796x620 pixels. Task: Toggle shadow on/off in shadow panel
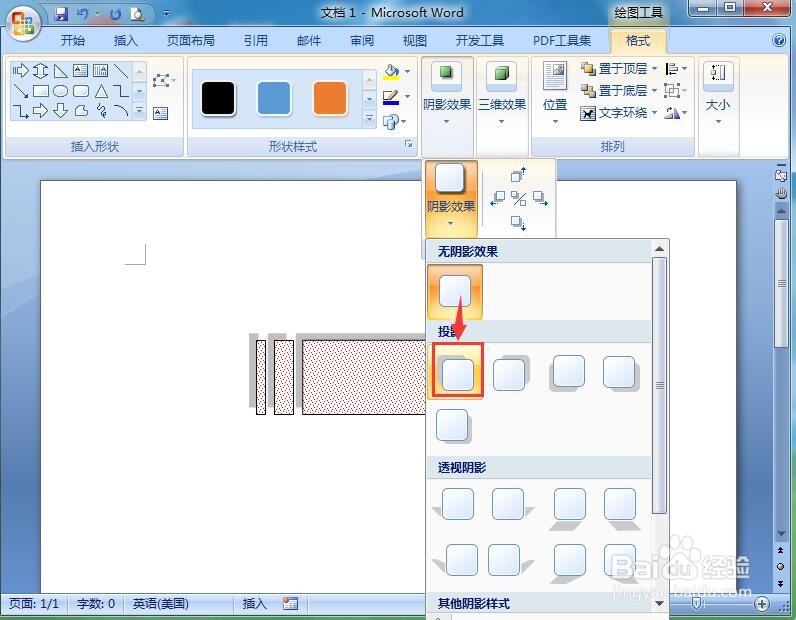(518, 199)
